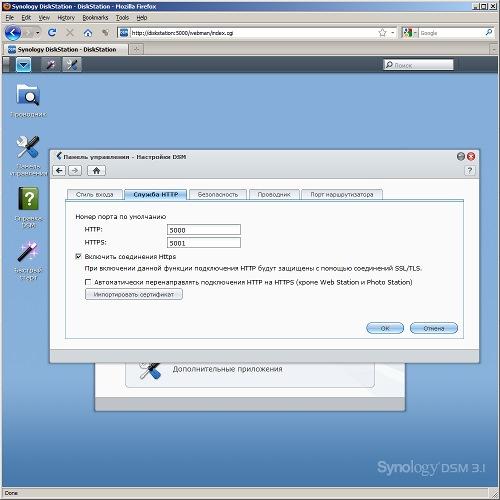Viewport: 500px width, 500px height.
Task: Switch to the Стиль входа tab
Action: pyautogui.click(x=95, y=194)
